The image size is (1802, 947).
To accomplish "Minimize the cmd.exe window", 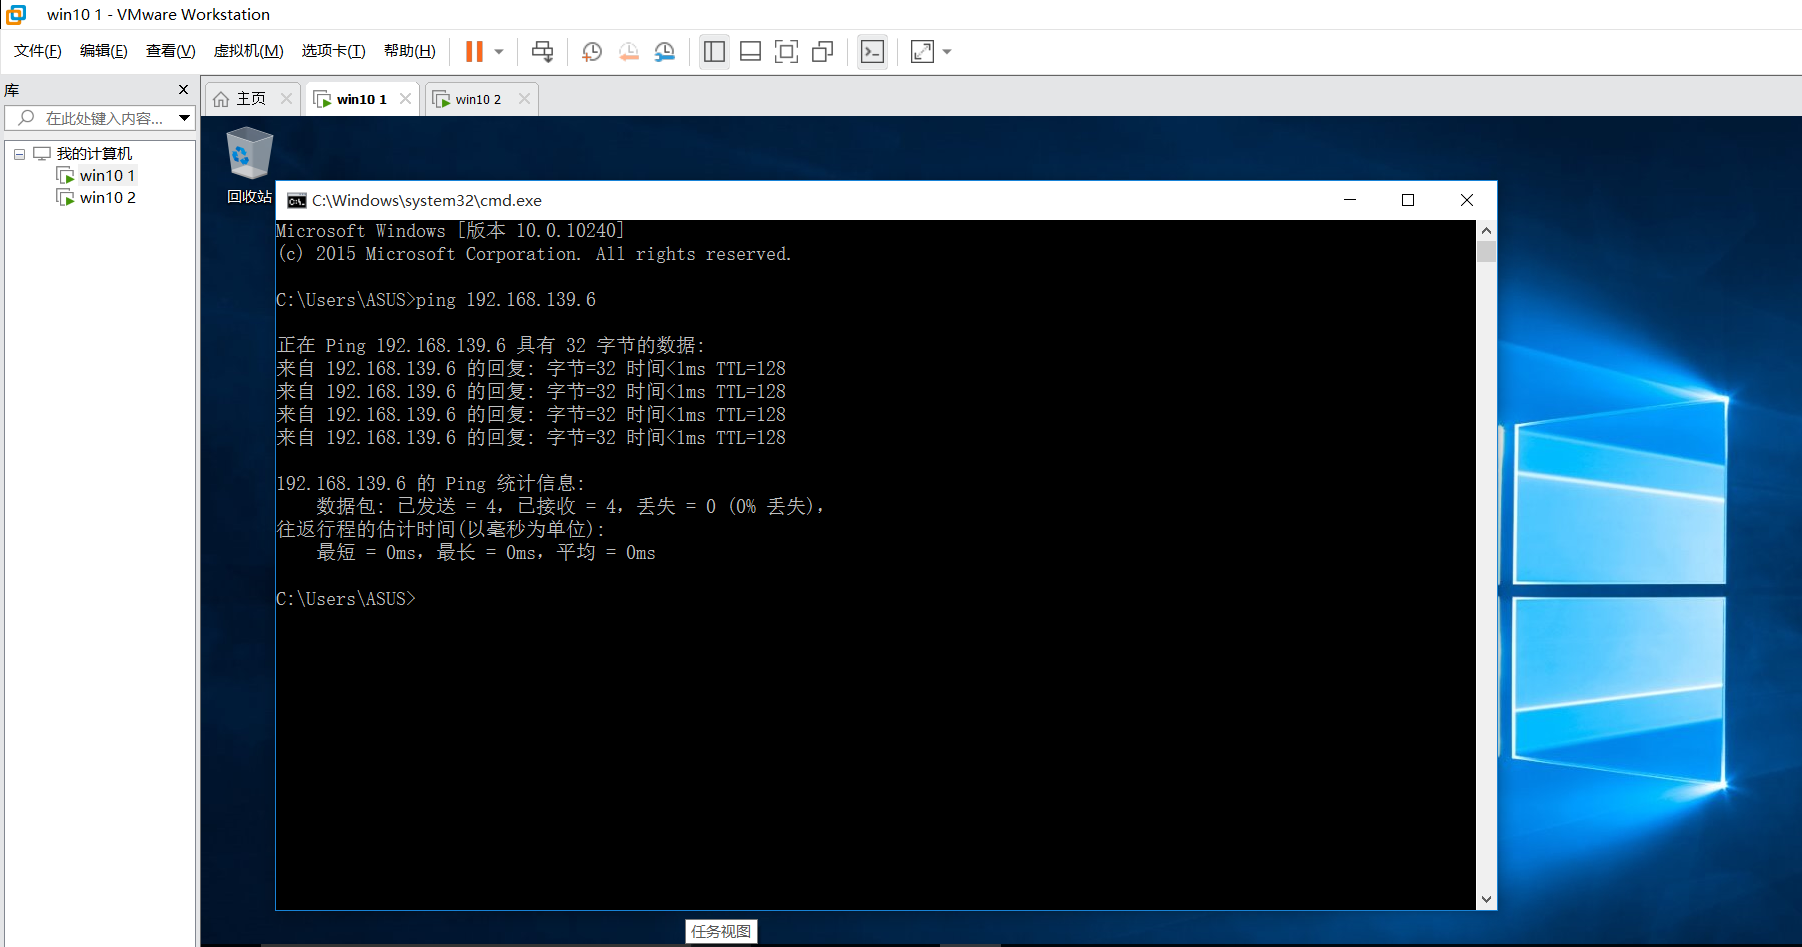I will 1350,200.
